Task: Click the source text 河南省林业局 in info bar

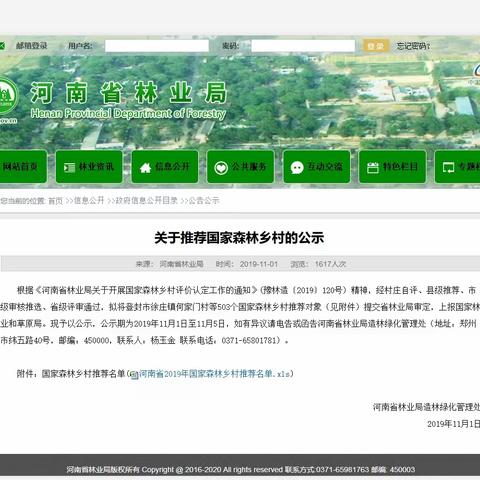Action: click(181, 264)
